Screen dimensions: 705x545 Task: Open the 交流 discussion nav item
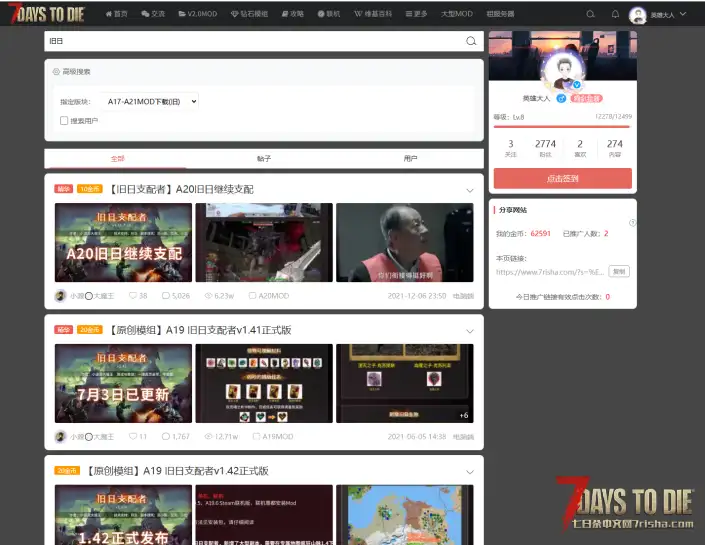[x=153, y=14]
